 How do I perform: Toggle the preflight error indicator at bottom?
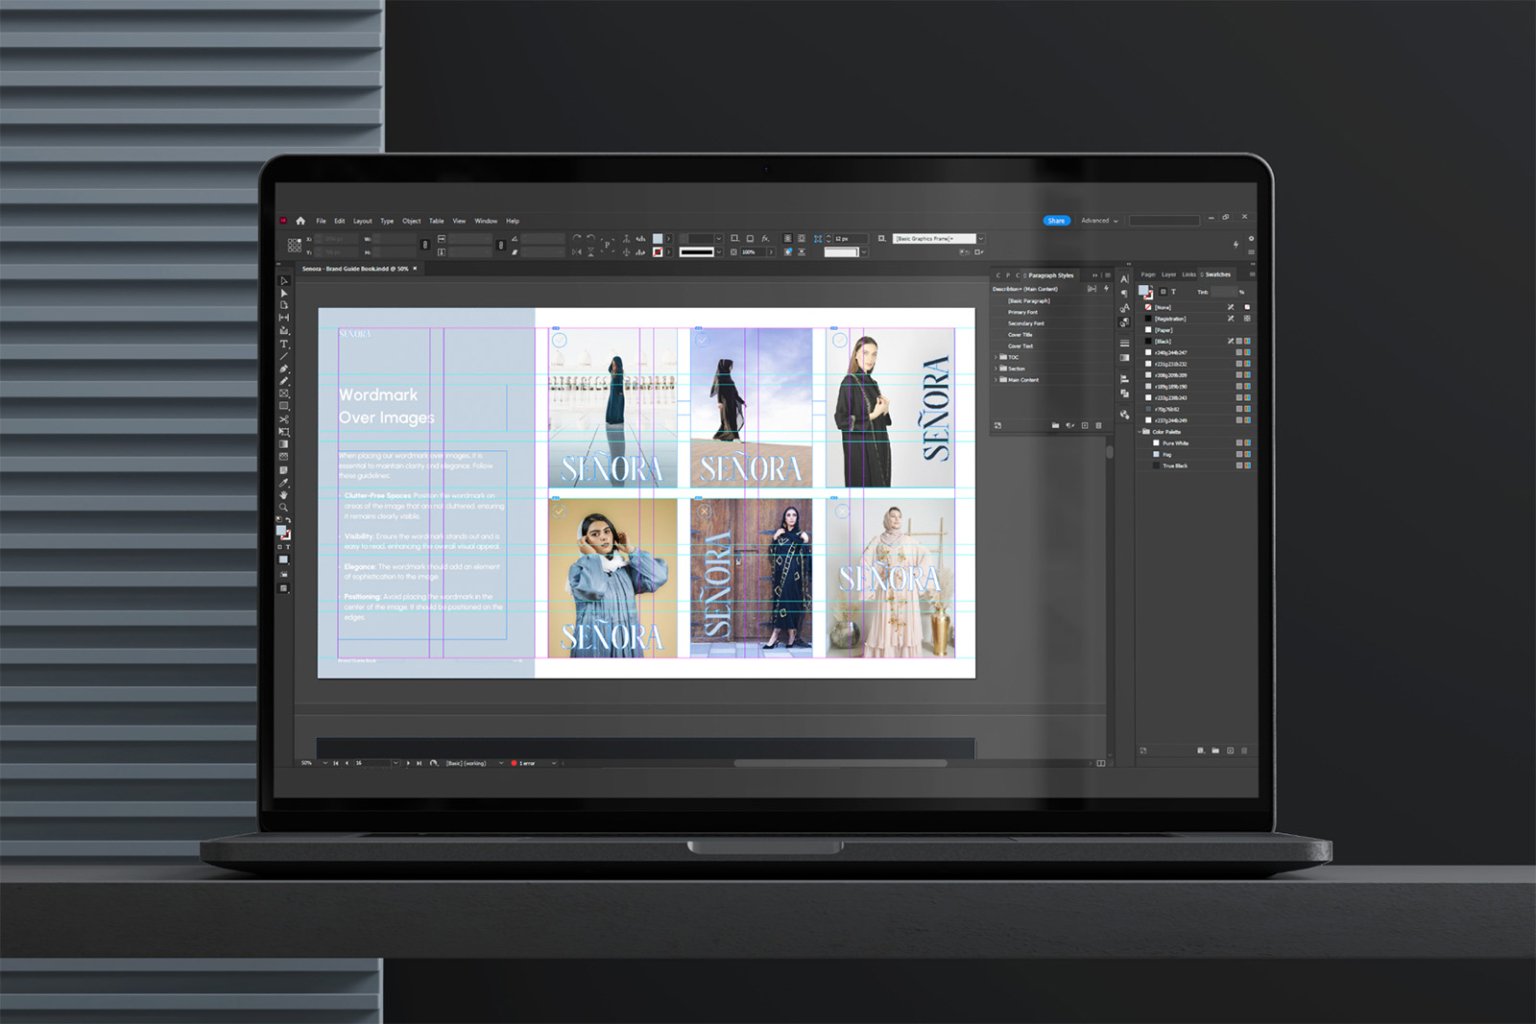521,763
